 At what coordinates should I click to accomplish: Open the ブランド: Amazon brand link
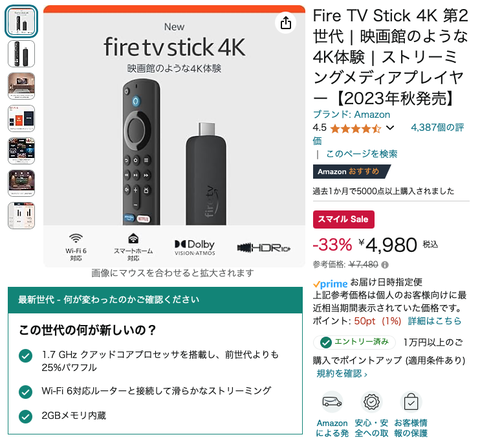coord(351,115)
